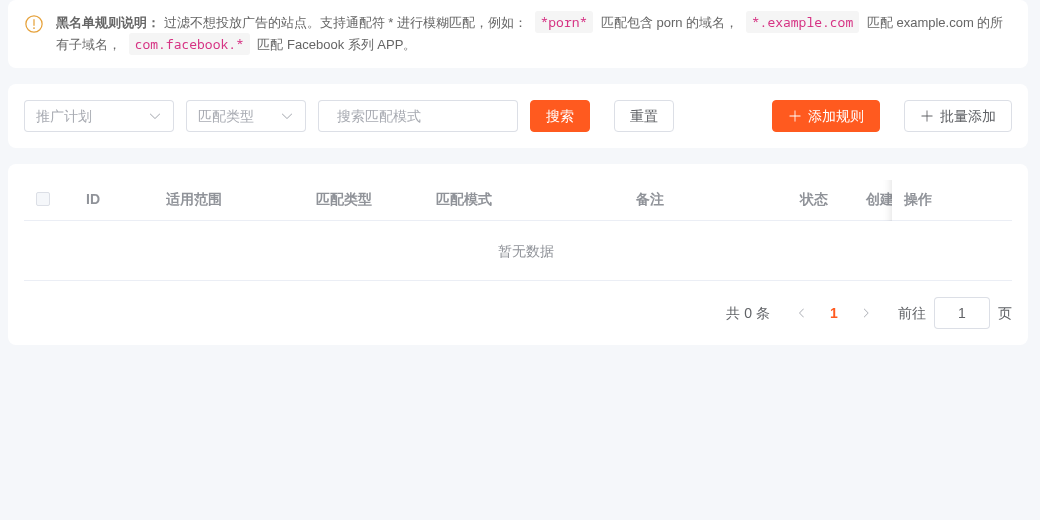
Task: Click the 批量添加 button
Action: (958, 116)
